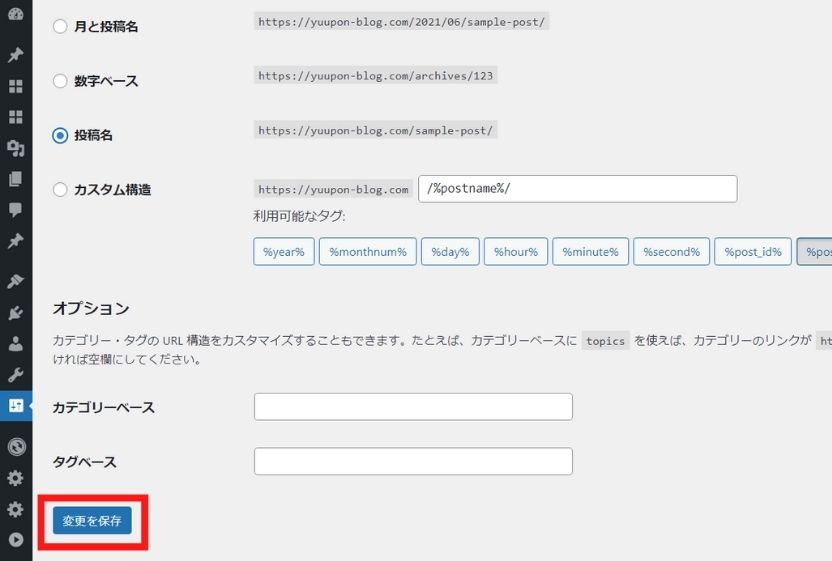The height and width of the screenshot is (561, 832).
Task: Click the 変更を保存 button
Action: (92, 521)
